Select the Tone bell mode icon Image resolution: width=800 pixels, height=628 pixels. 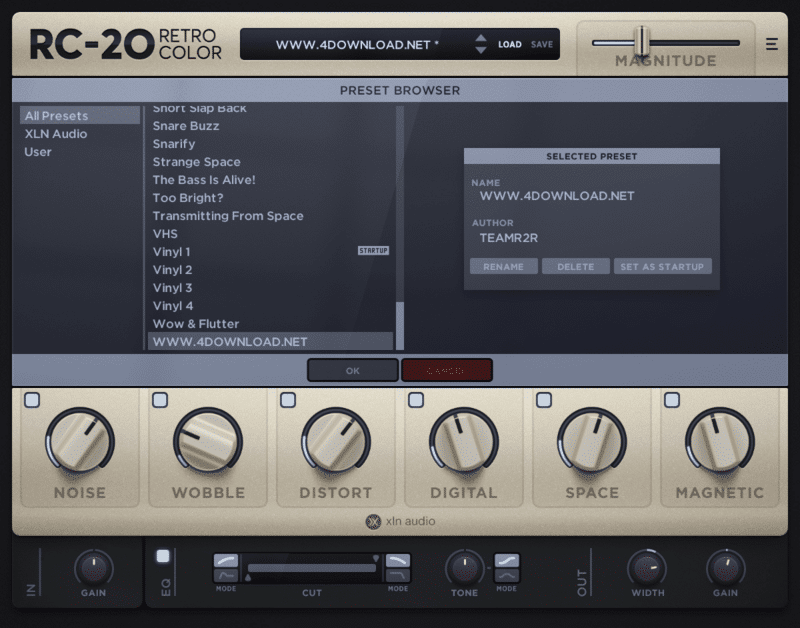[x=506, y=577]
